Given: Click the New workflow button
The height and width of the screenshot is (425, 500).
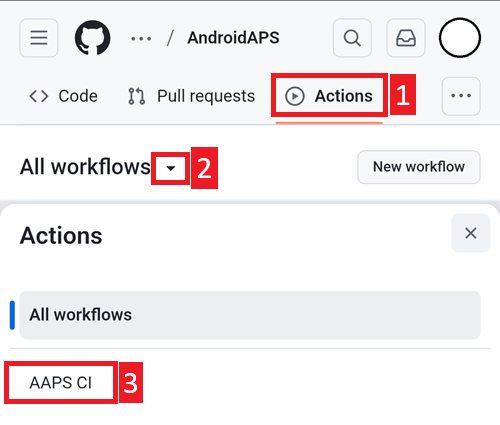Looking at the screenshot, I should pyautogui.click(x=419, y=167).
